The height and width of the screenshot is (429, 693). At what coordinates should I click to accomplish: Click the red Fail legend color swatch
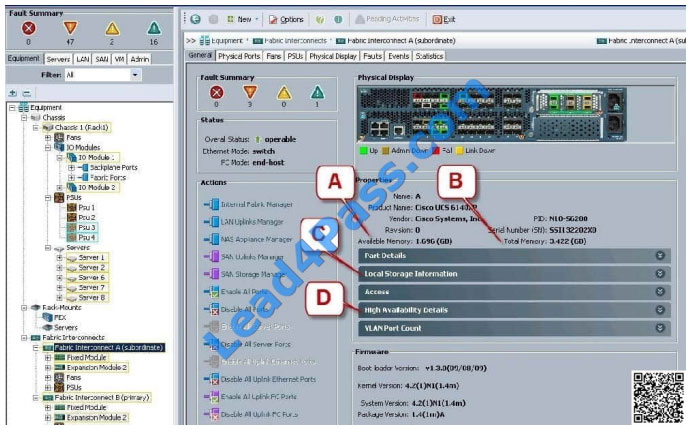[436, 151]
